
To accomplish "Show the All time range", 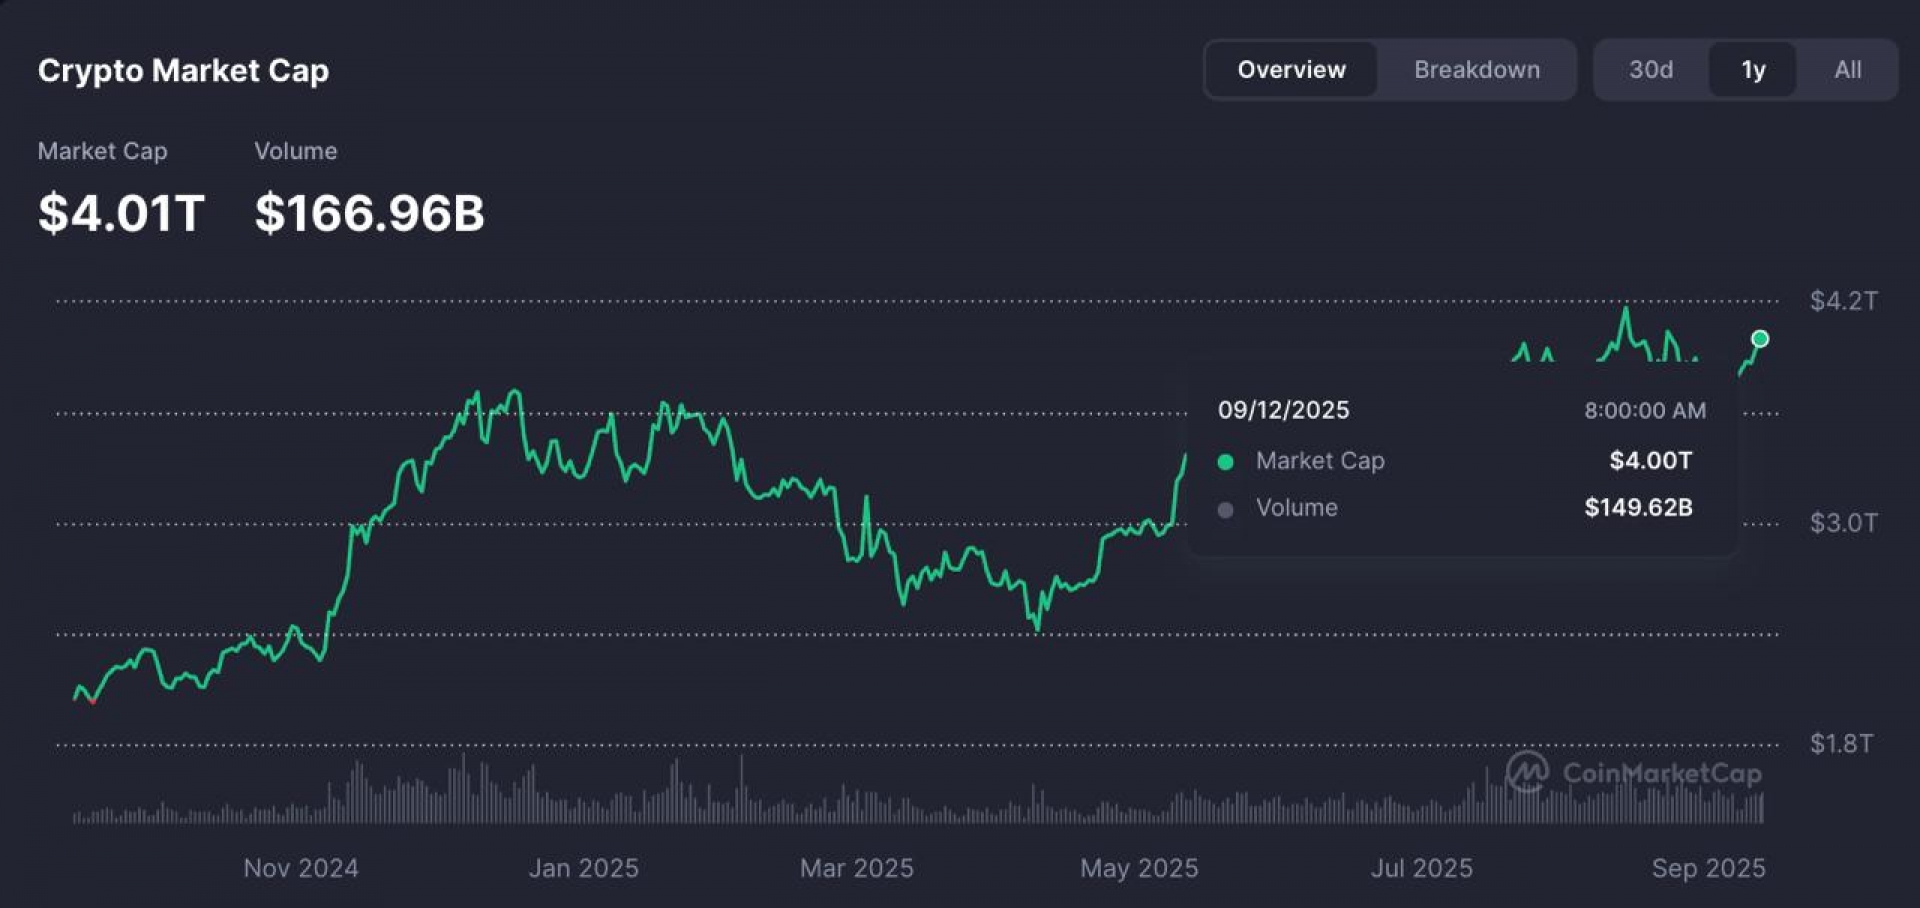I will 1847,70.
